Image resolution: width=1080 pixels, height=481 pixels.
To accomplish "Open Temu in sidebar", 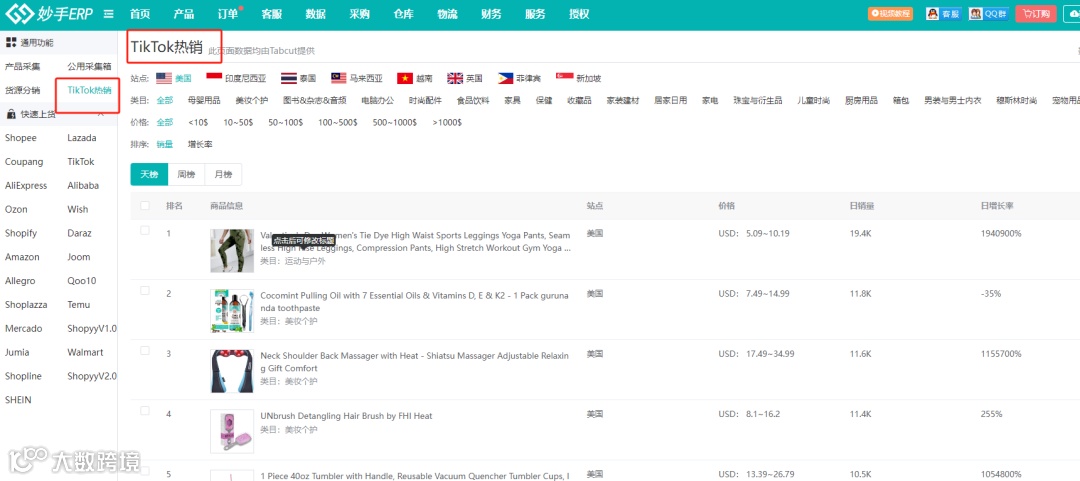I will click(79, 305).
